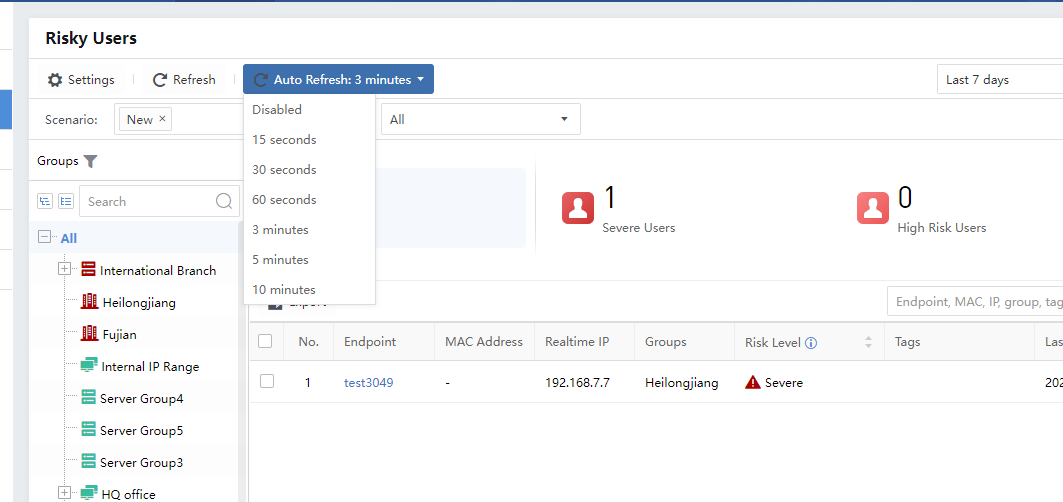Expand the International Branch tree node
Screen dimensions: 1063x502
pyautogui.click(x=65, y=270)
